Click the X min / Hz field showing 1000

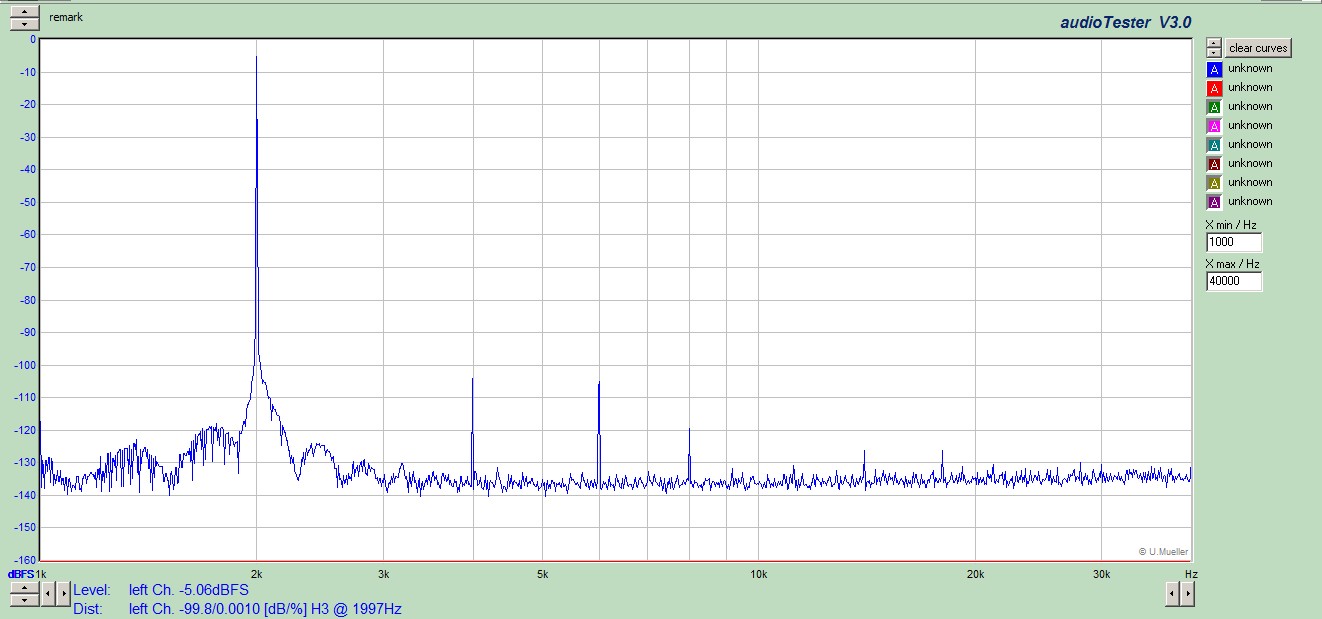(1234, 242)
